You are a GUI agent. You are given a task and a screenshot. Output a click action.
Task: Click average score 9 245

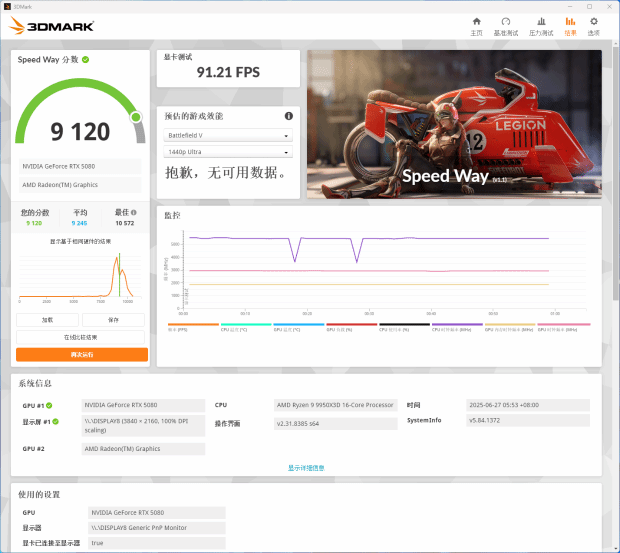(79, 223)
